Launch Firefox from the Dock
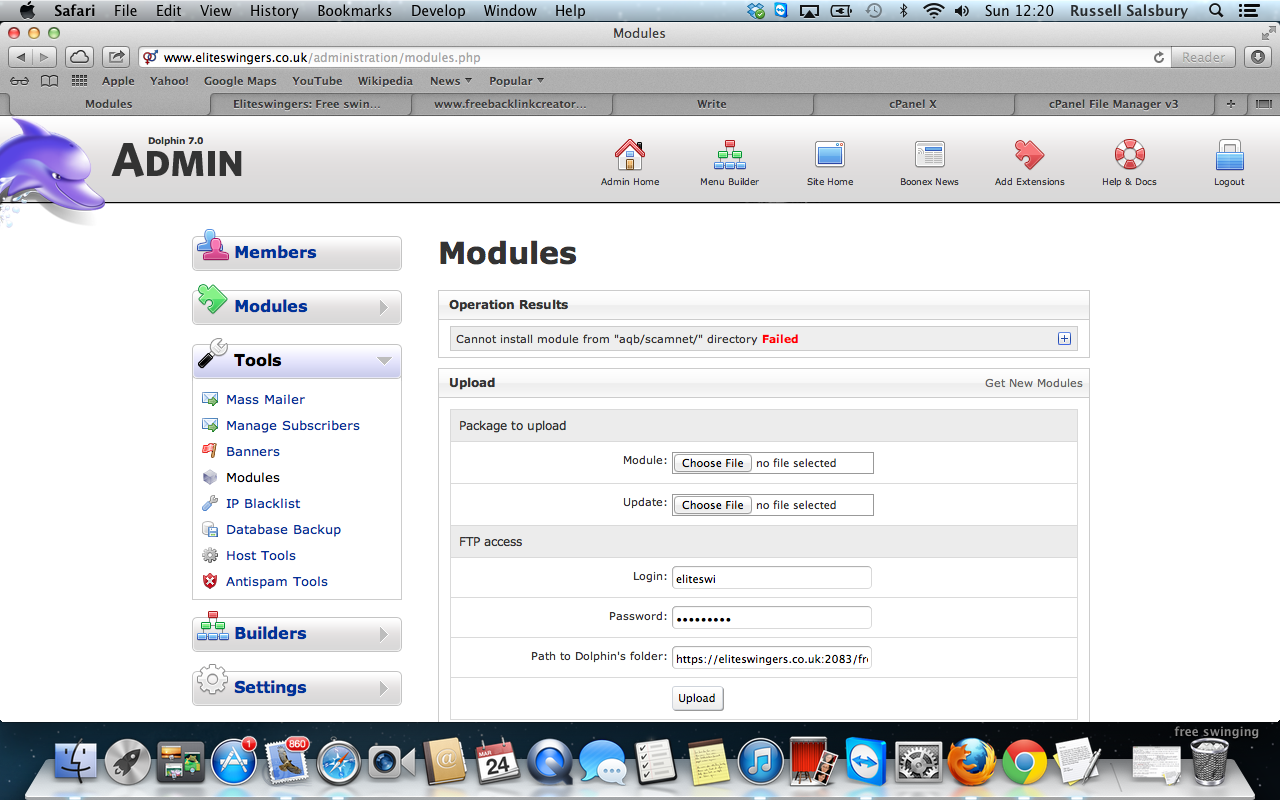1280x800 pixels. [971, 764]
